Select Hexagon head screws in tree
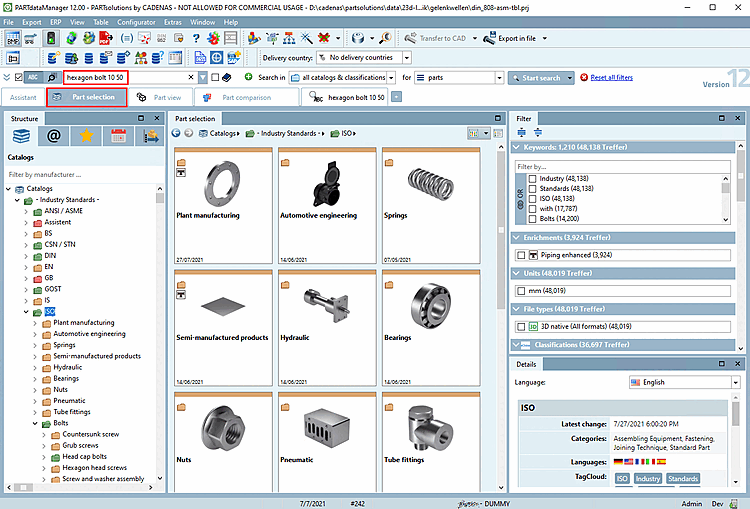 [x=94, y=467]
